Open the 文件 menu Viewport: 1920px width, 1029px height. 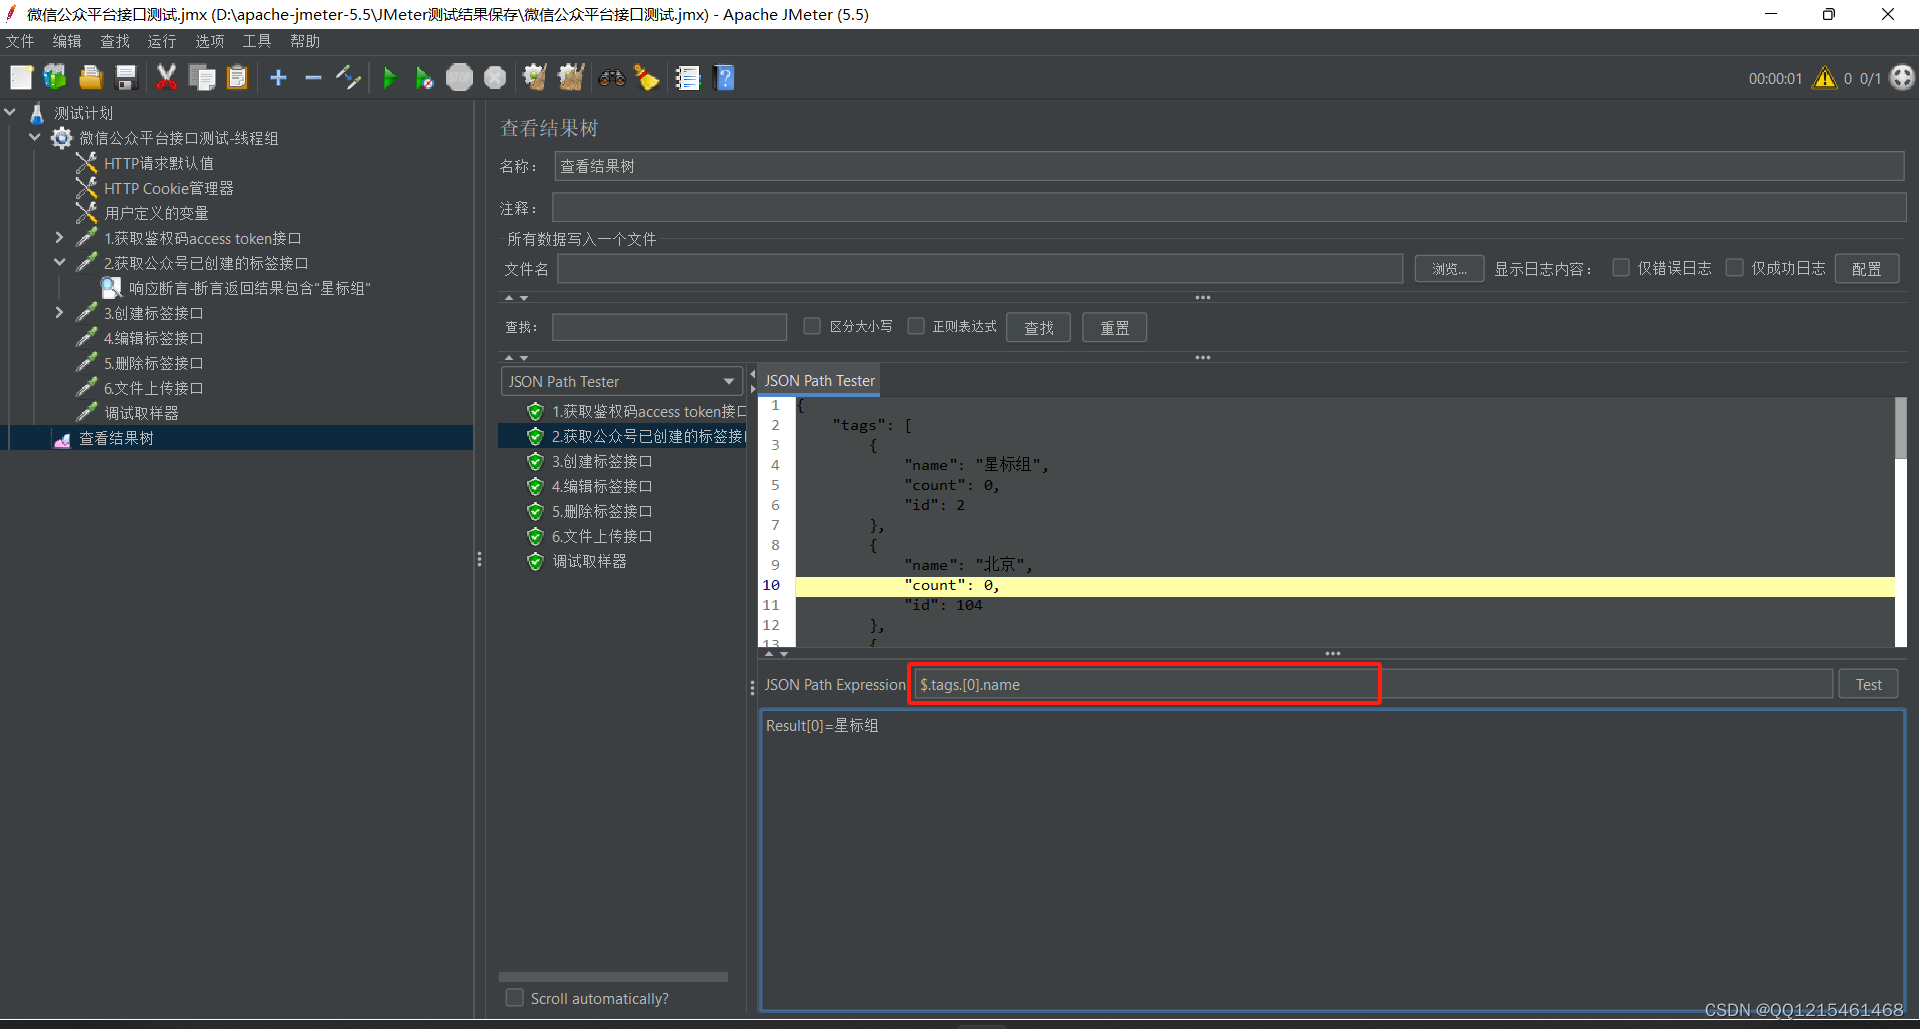tap(20, 41)
